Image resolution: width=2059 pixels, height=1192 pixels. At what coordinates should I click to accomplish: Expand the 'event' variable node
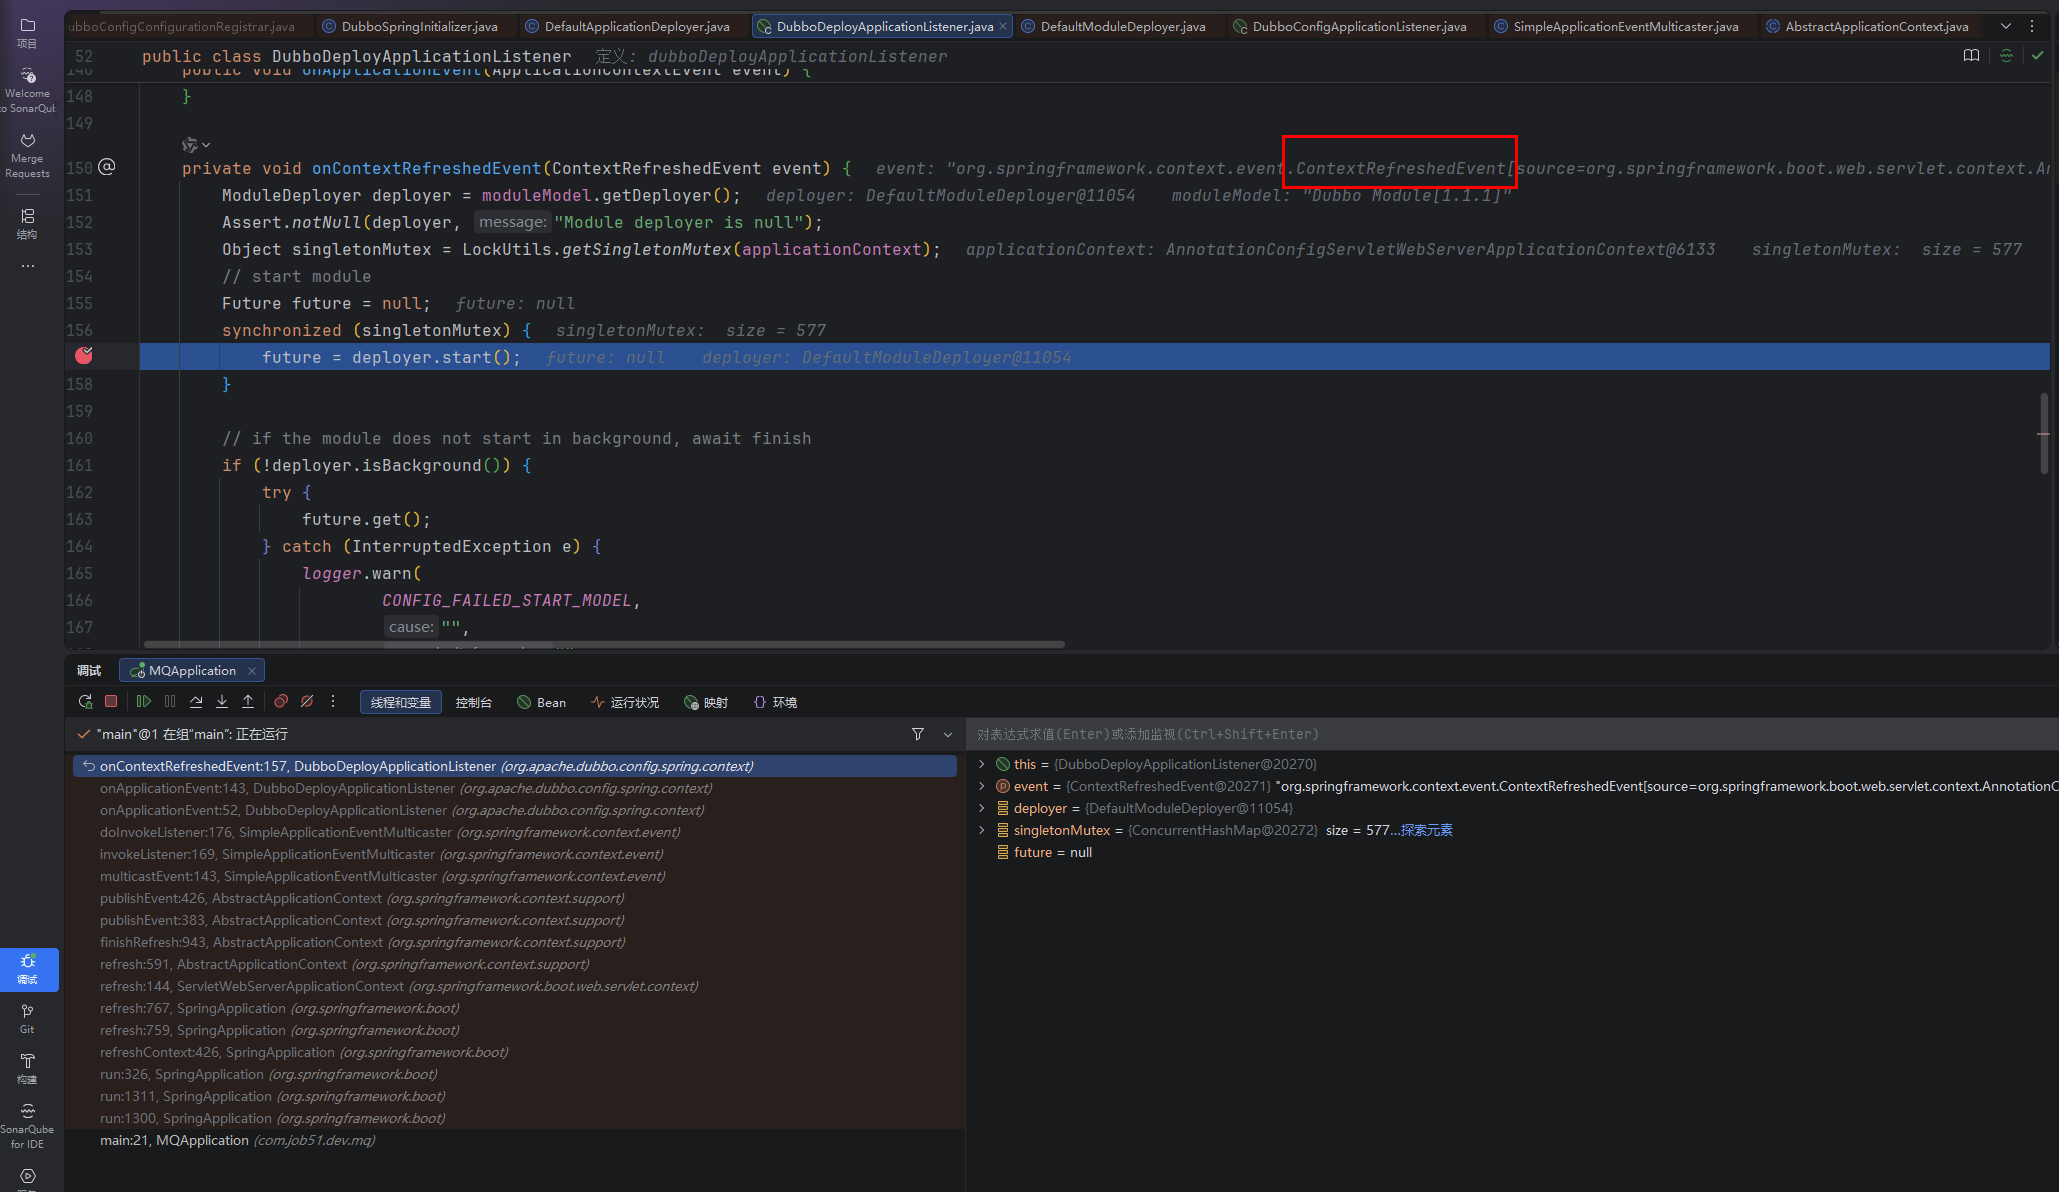(982, 786)
